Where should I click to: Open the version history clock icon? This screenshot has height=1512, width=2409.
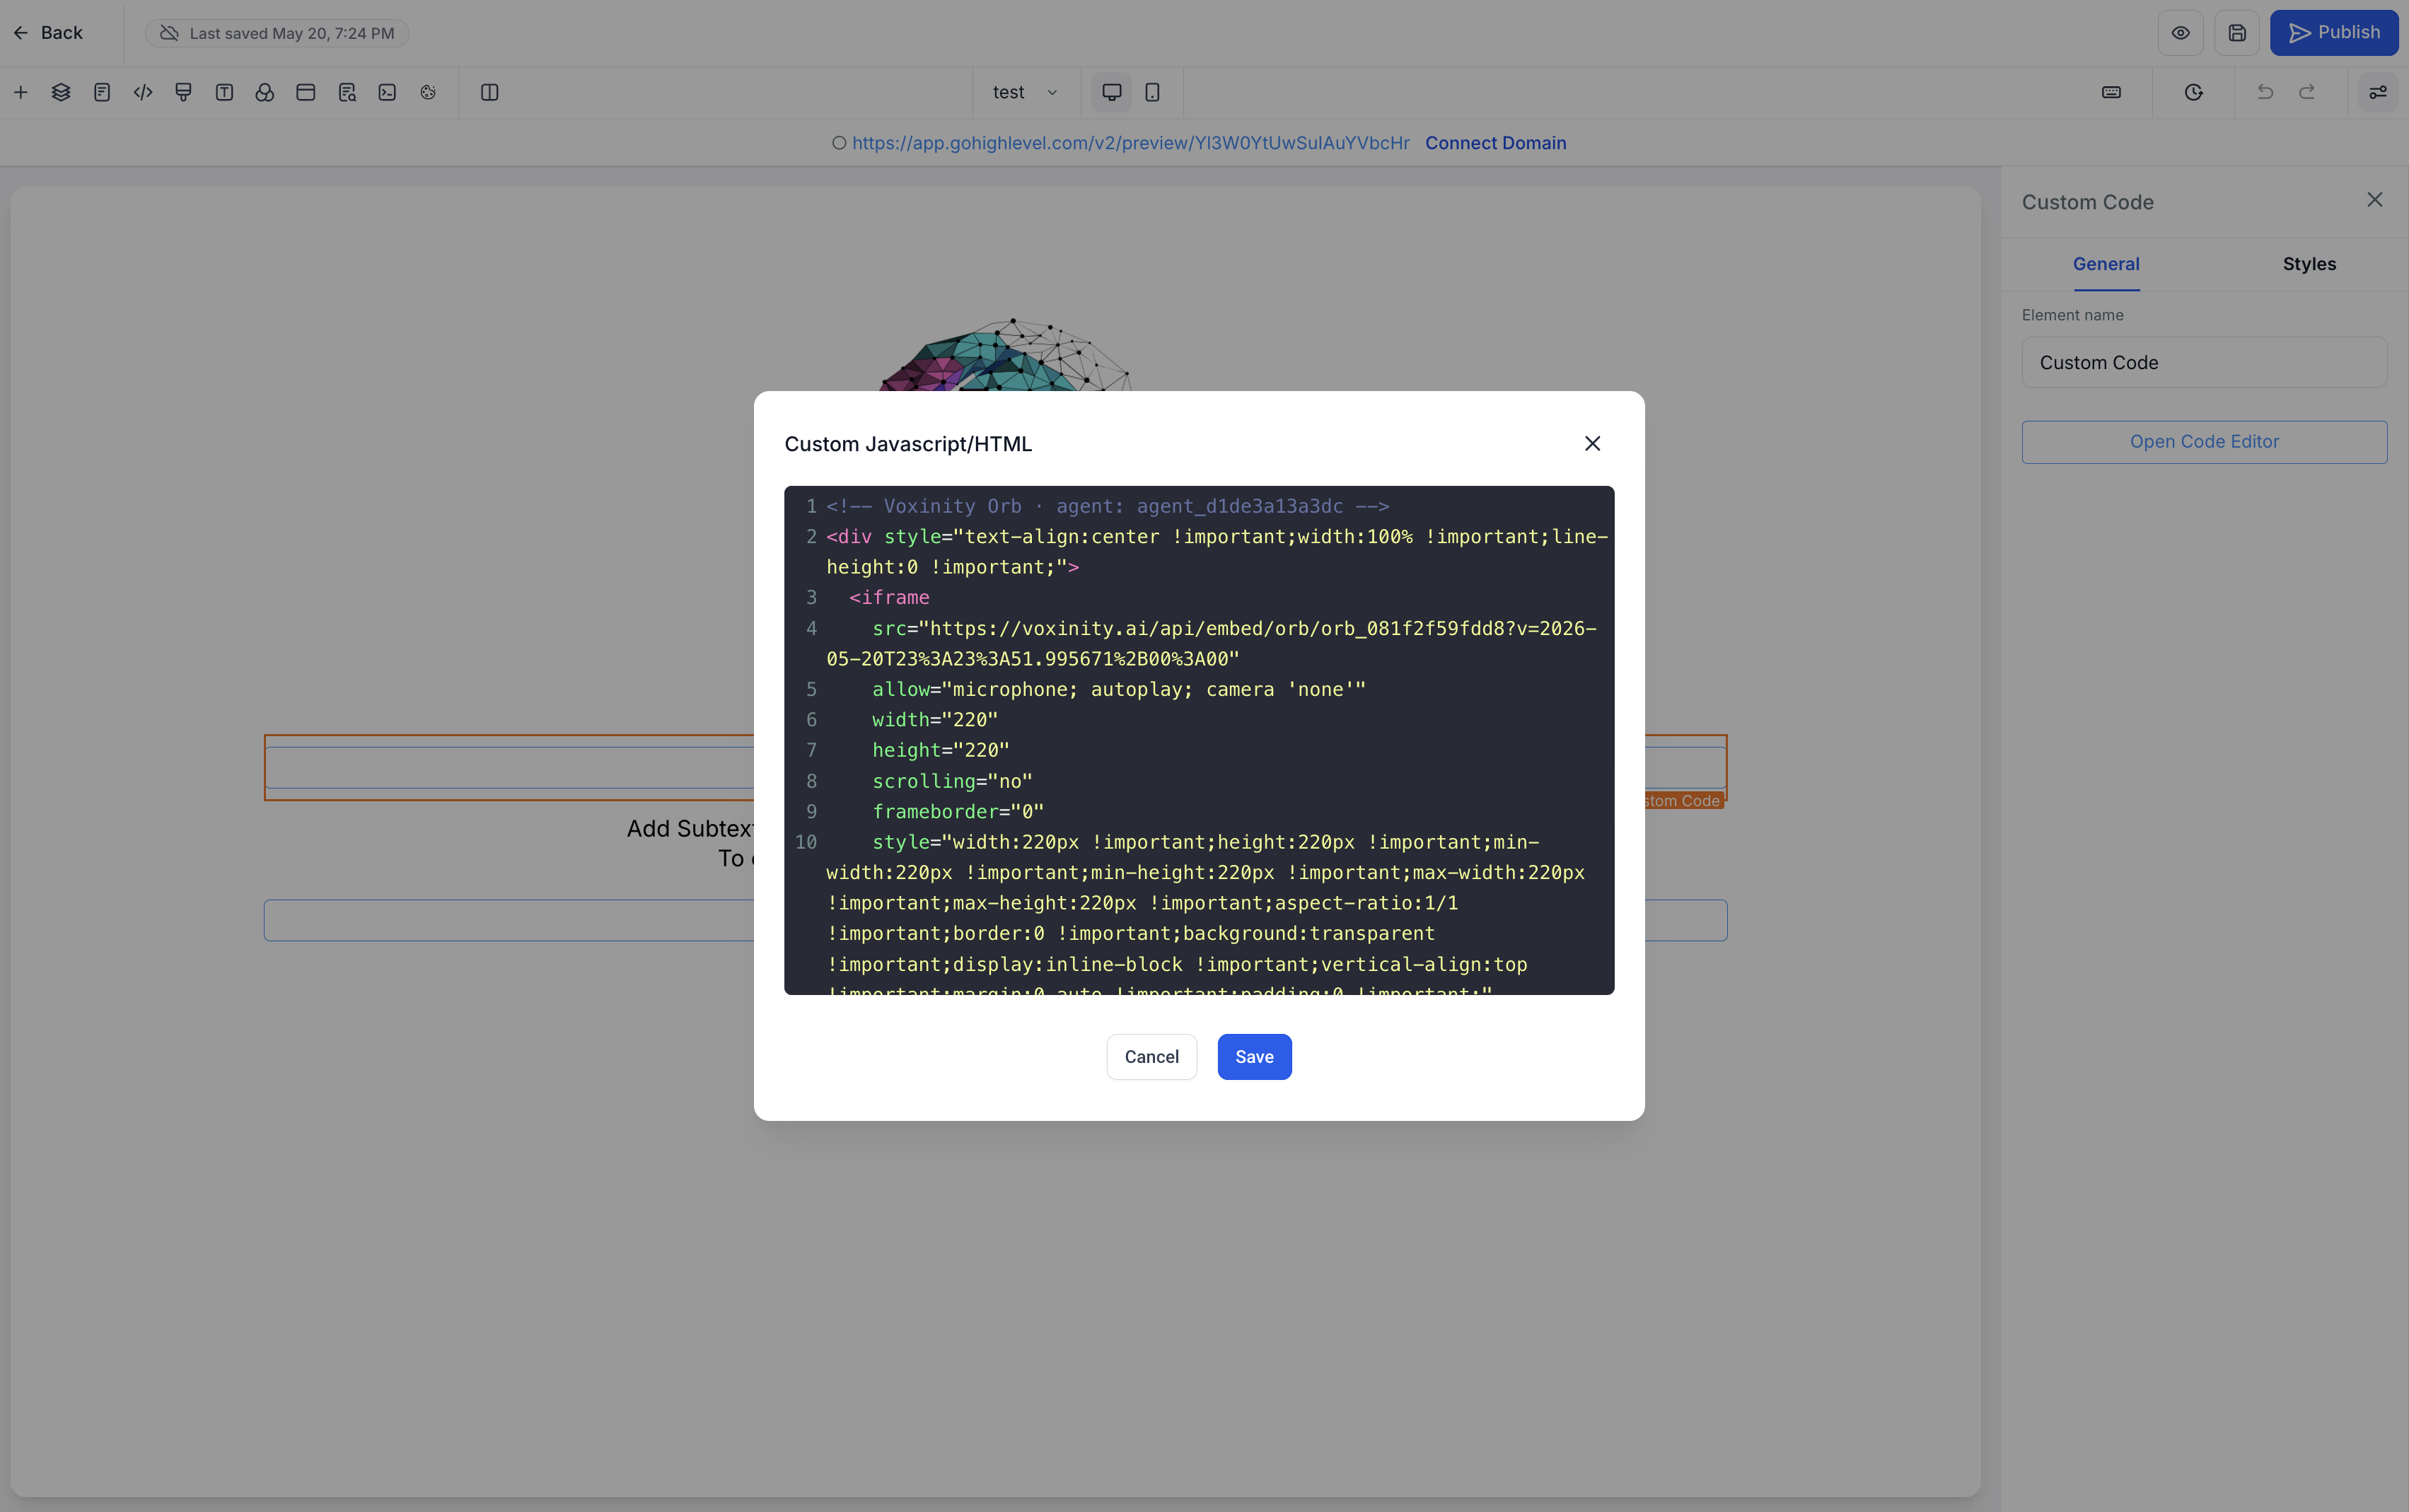[2193, 92]
